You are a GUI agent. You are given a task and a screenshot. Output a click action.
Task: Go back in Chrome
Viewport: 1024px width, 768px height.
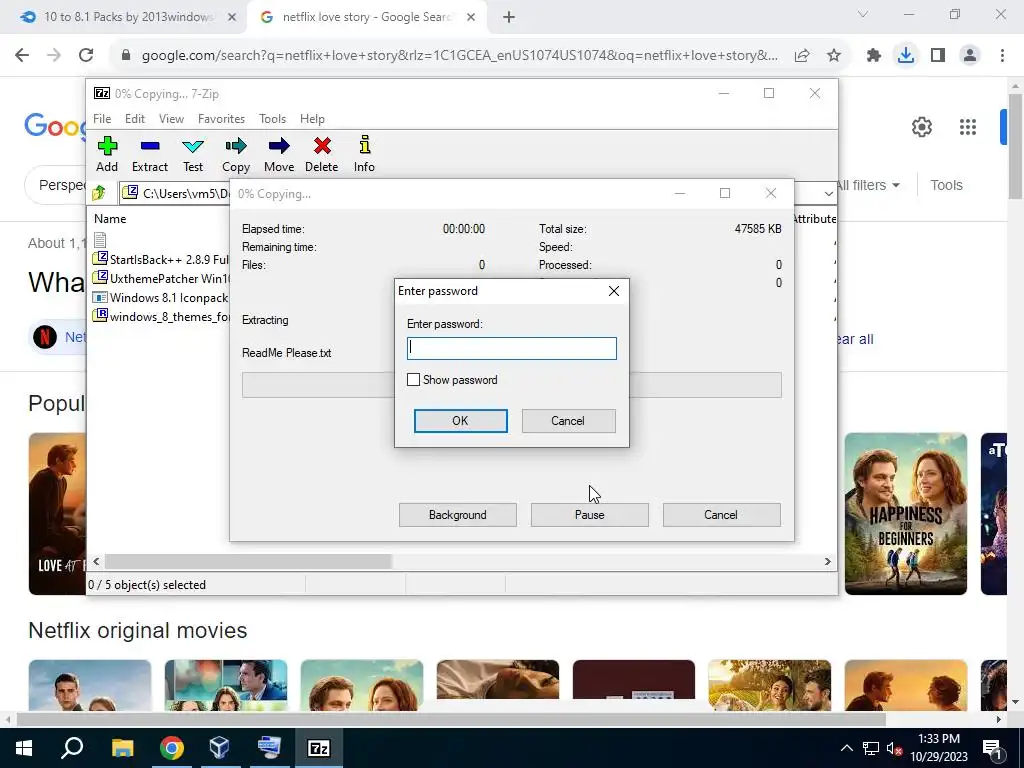(x=22, y=56)
